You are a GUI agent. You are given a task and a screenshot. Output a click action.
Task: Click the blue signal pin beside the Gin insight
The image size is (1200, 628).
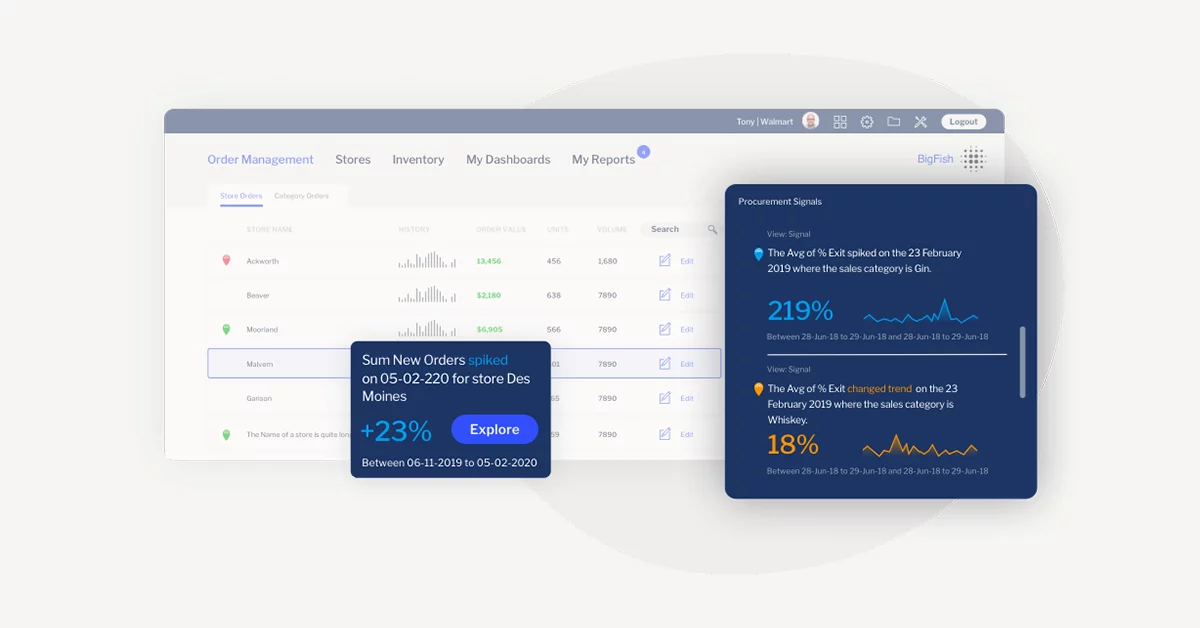click(x=757, y=255)
